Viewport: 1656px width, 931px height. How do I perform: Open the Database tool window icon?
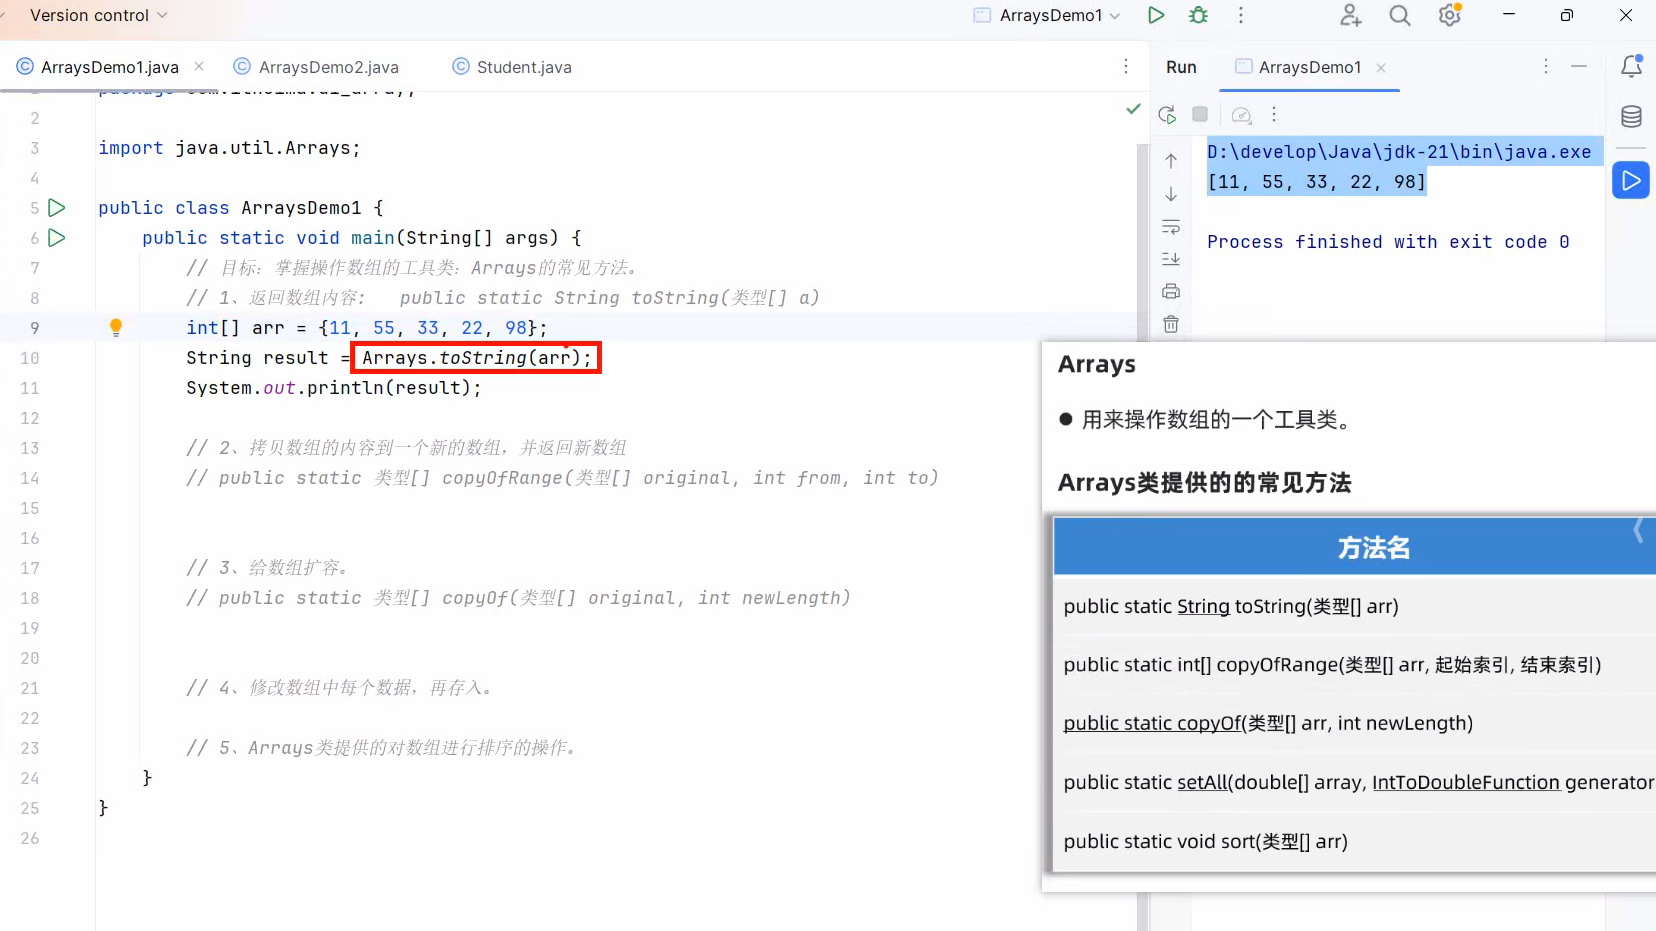1631,117
